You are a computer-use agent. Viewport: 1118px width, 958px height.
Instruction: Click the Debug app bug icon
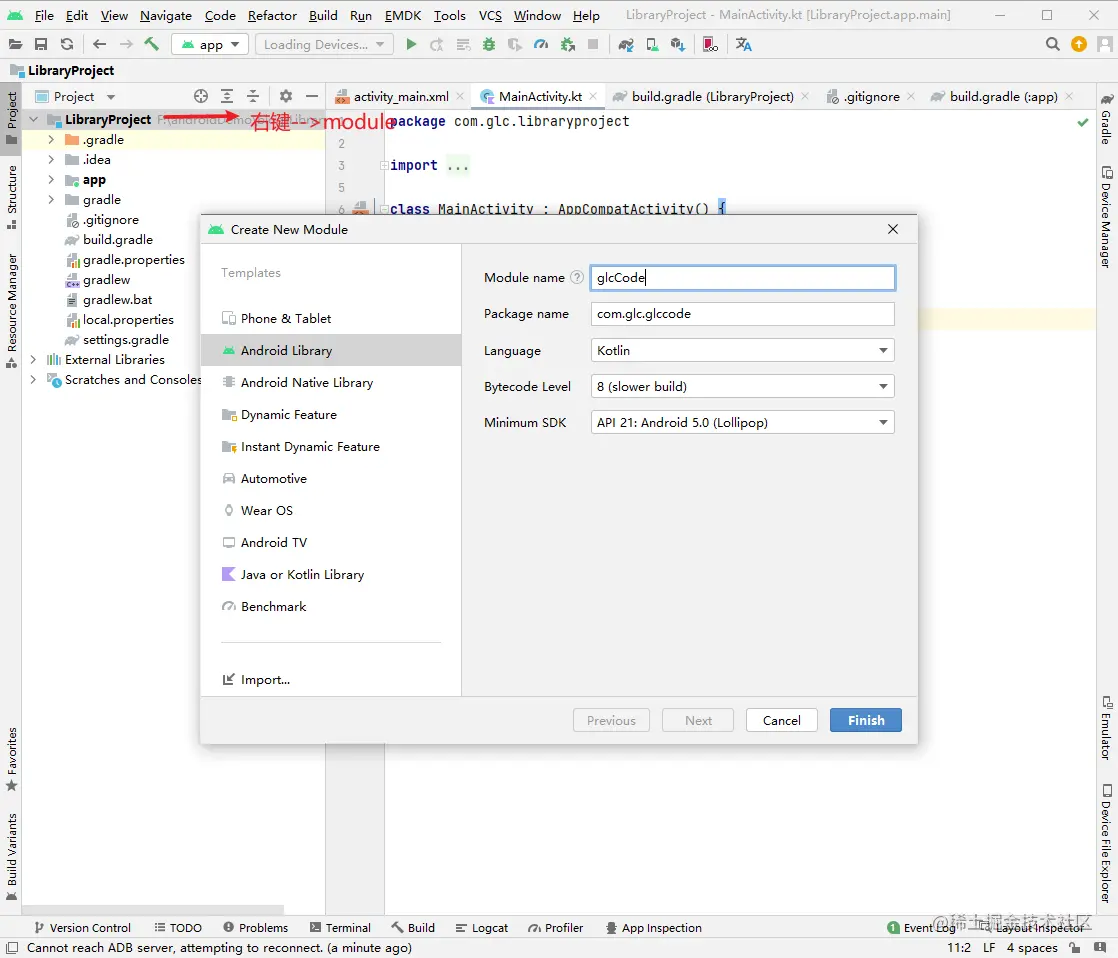(488, 44)
